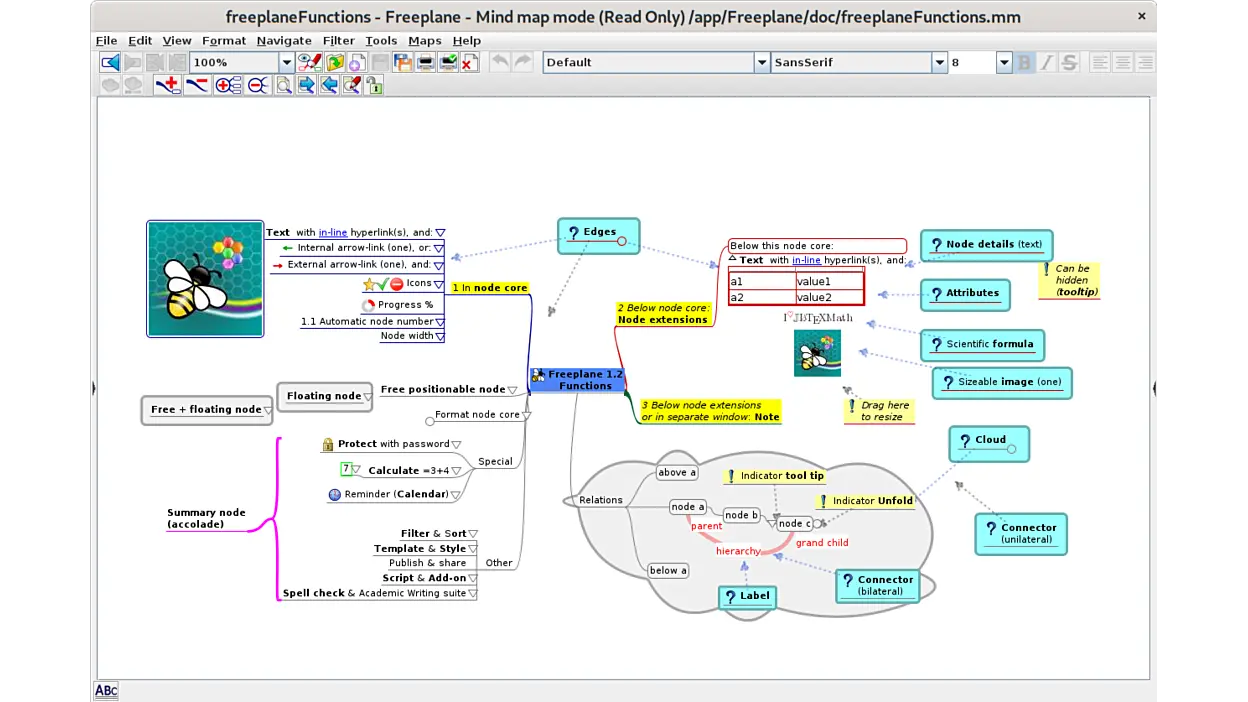Click the edit map pencil icon
Image resolution: width=1248 pixels, height=702 pixels.
310,62
